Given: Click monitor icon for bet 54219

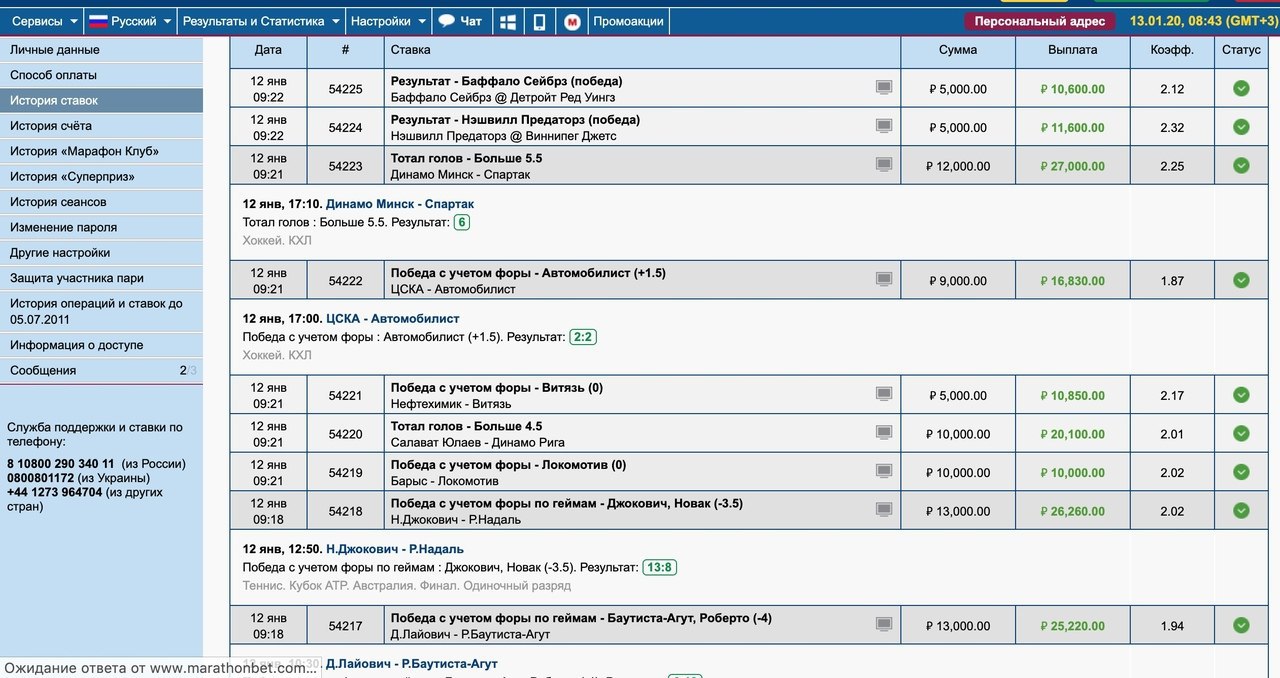Looking at the screenshot, I should point(884,472).
